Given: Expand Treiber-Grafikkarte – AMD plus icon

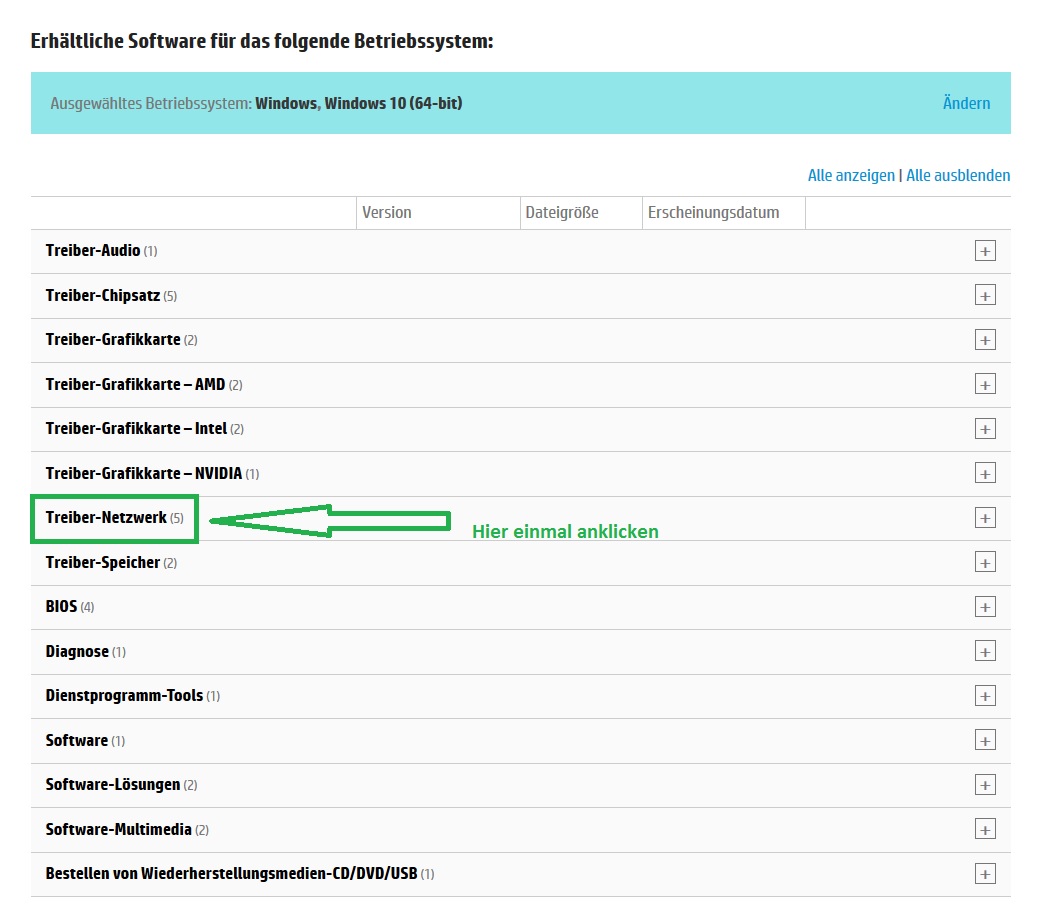Looking at the screenshot, I should (x=985, y=384).
